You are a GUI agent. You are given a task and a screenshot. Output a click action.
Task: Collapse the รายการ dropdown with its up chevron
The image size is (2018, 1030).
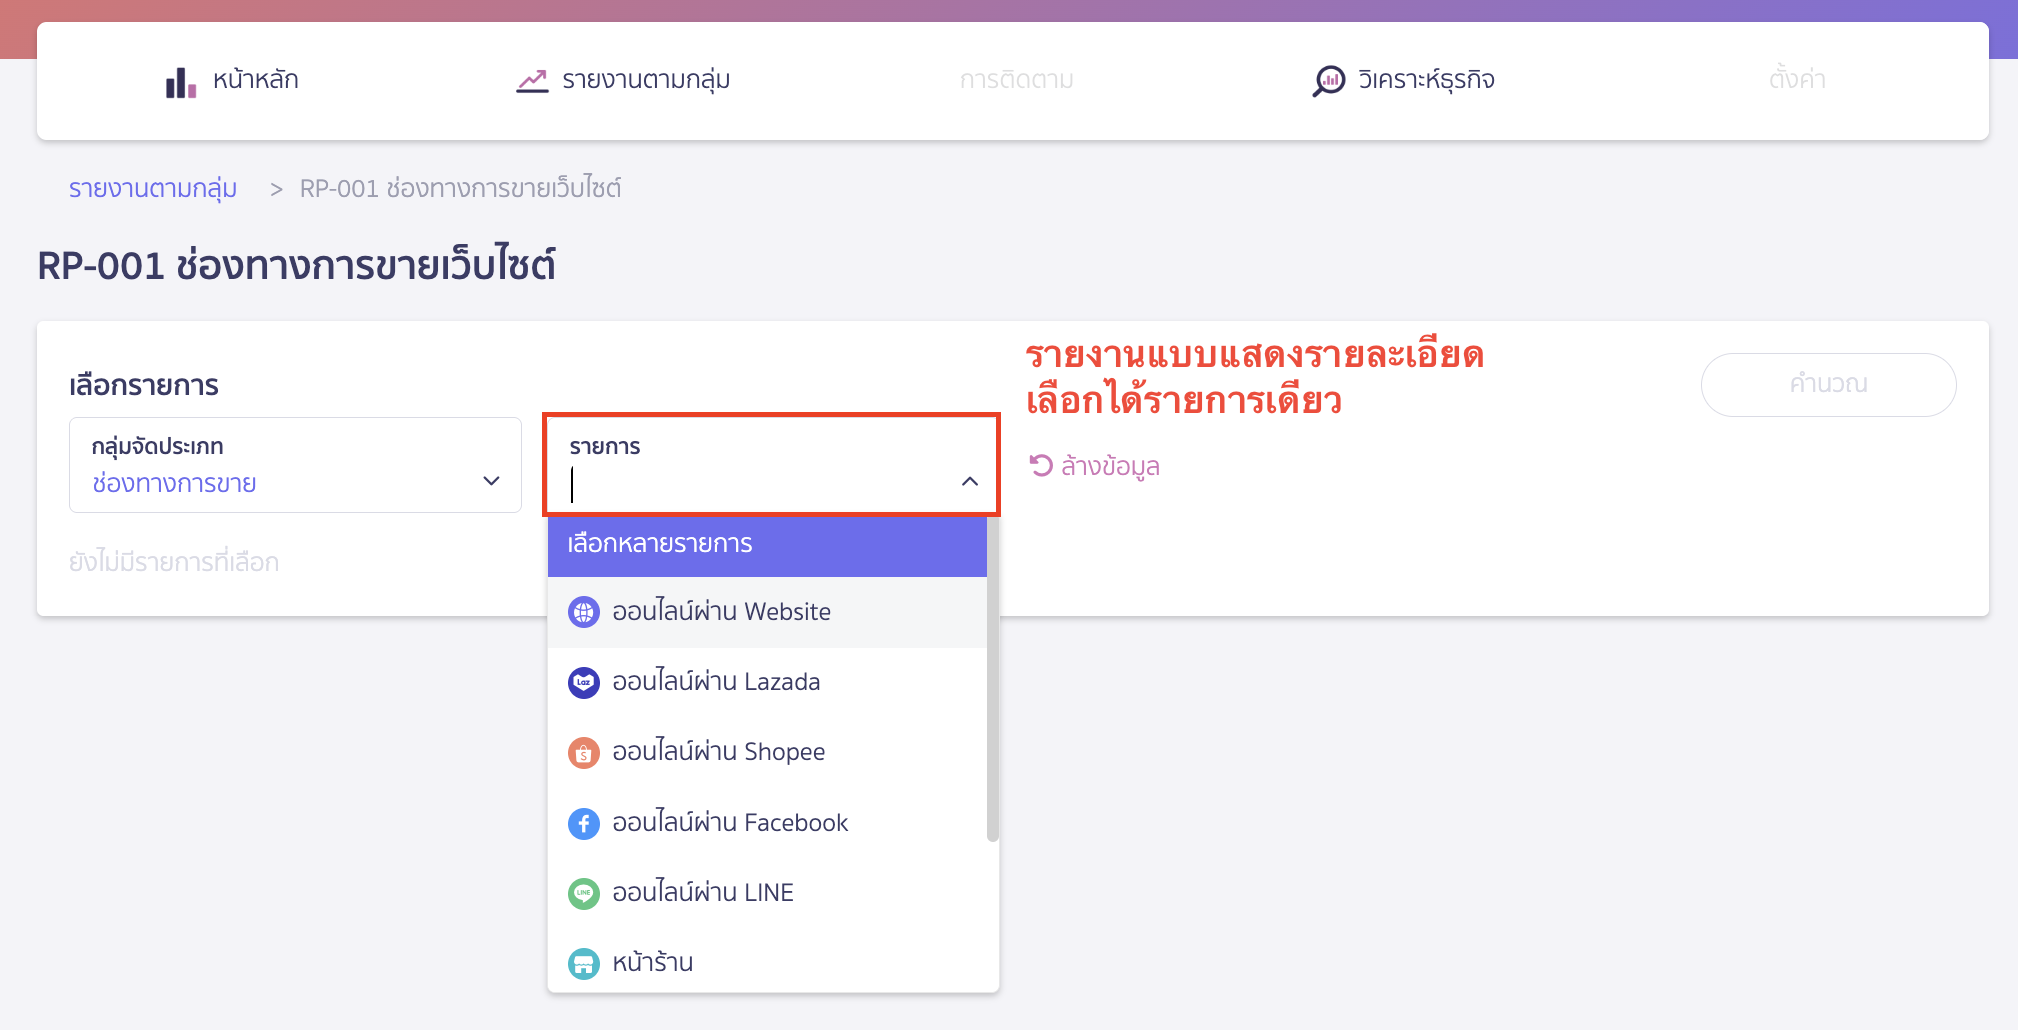[x=969, y=482]
